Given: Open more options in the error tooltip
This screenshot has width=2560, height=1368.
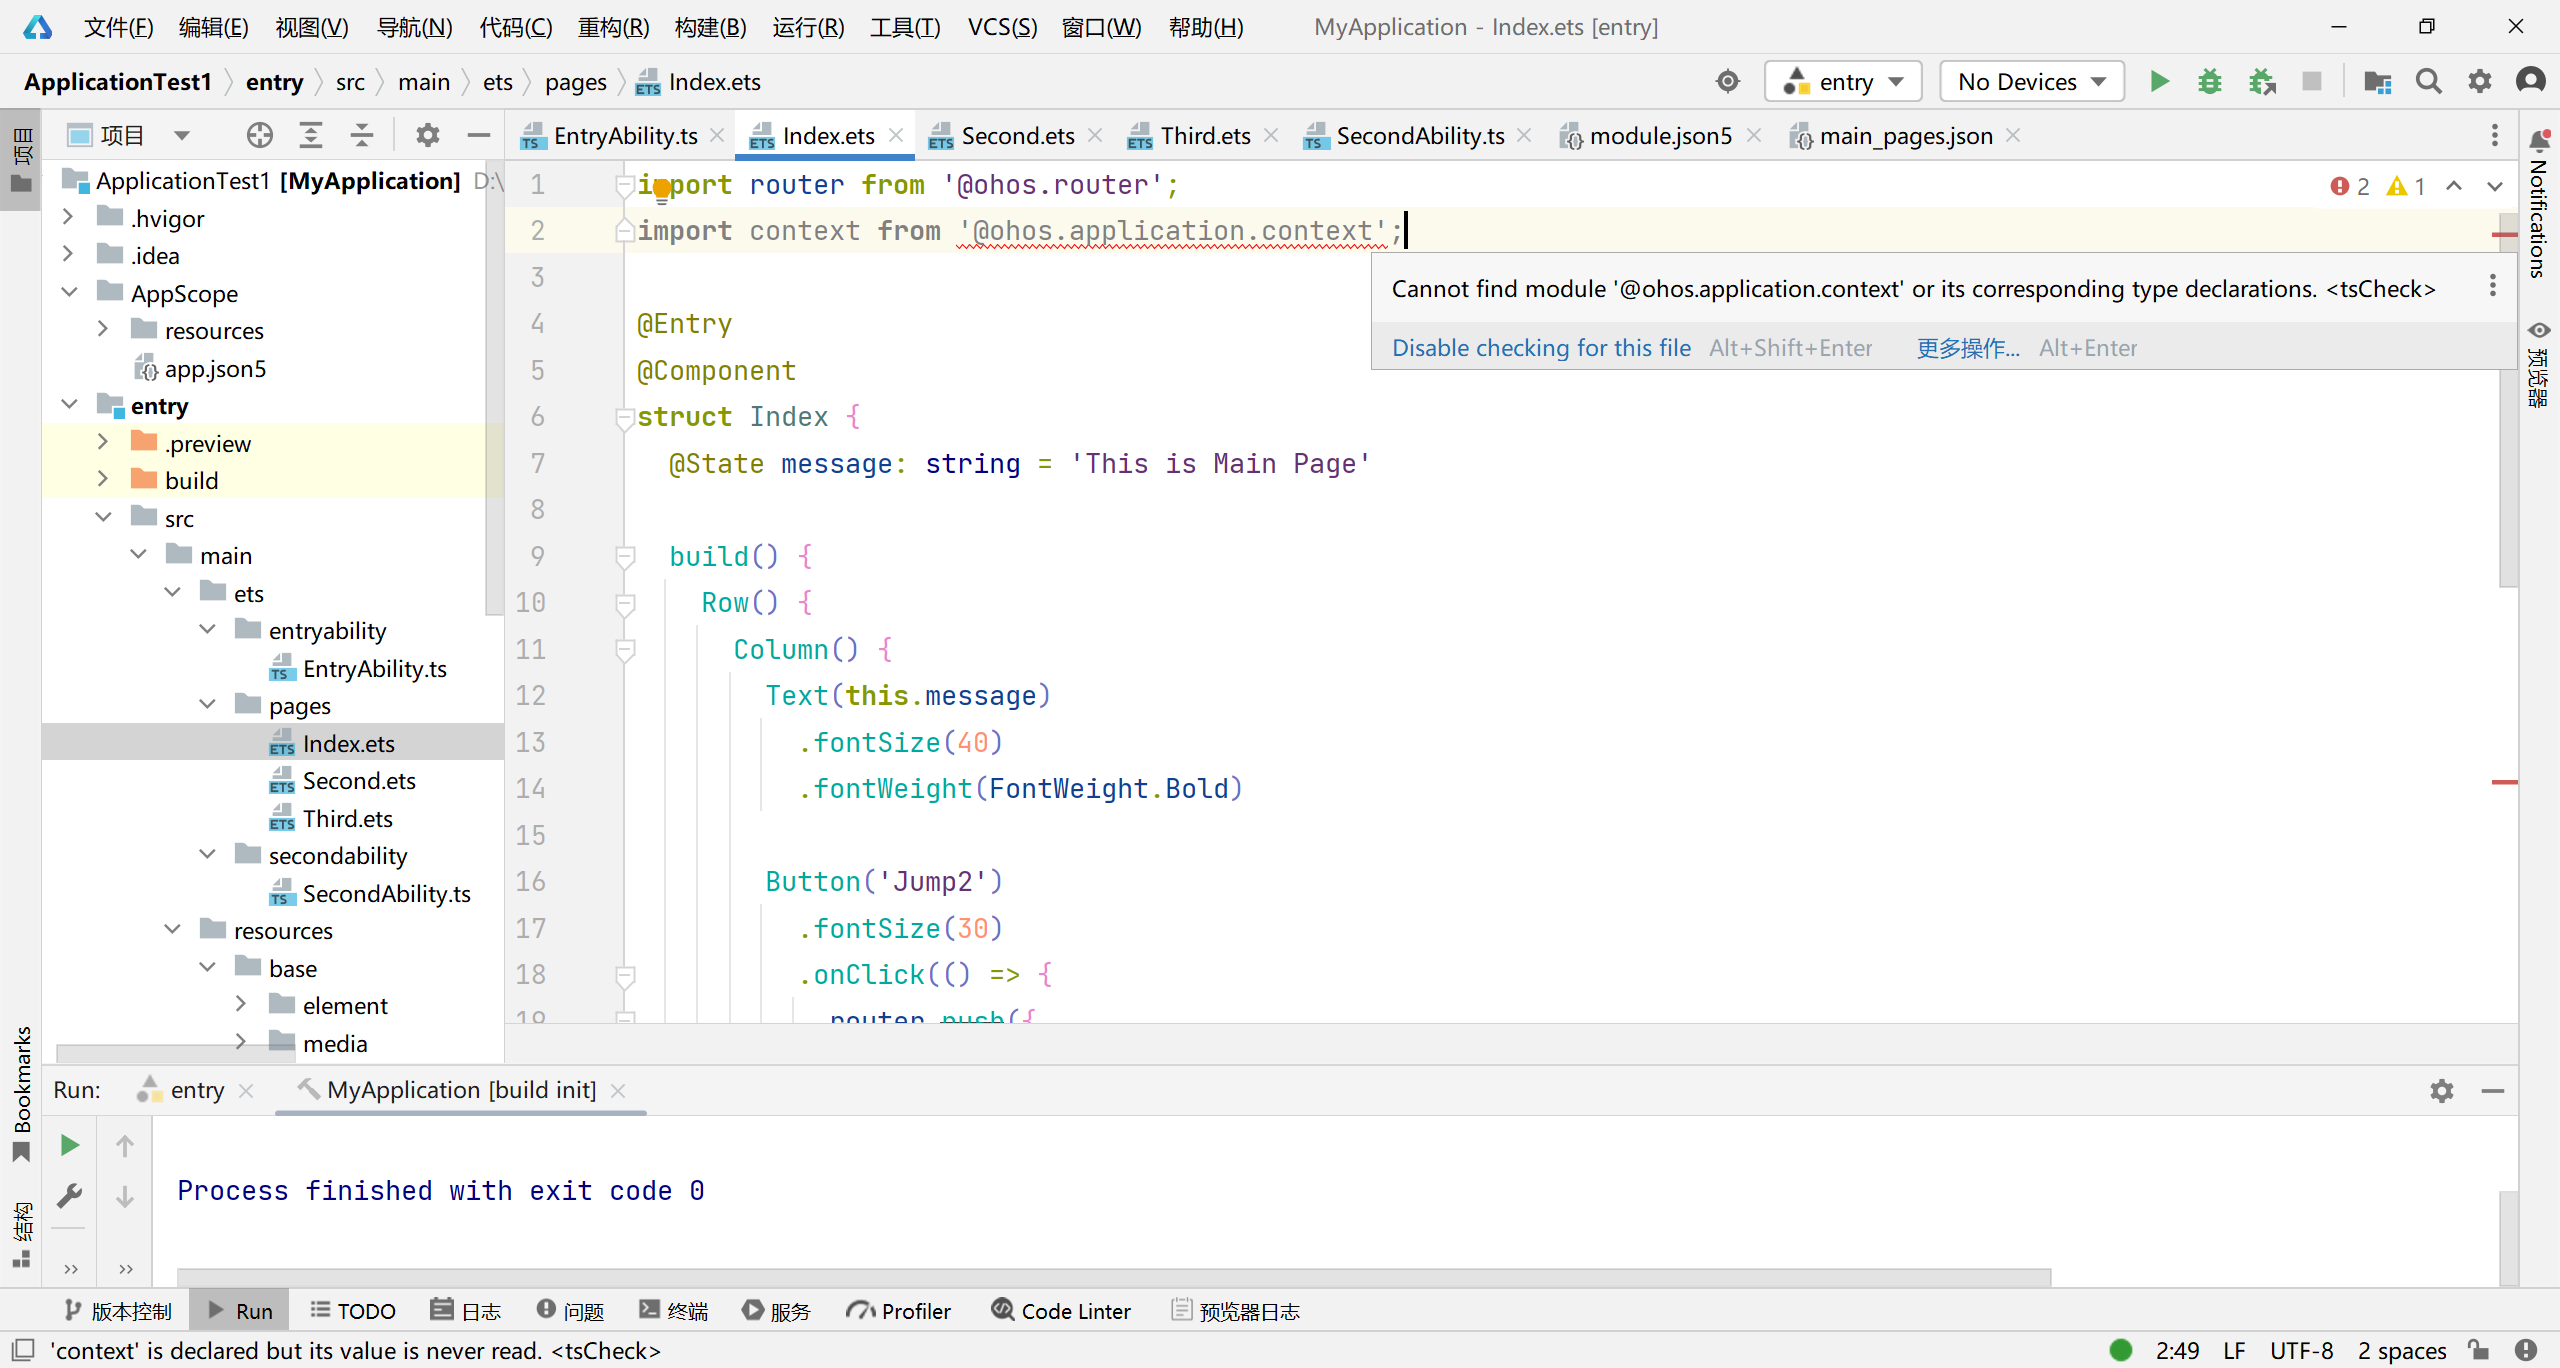Looking at the screenshot, I should [2492, 287].
